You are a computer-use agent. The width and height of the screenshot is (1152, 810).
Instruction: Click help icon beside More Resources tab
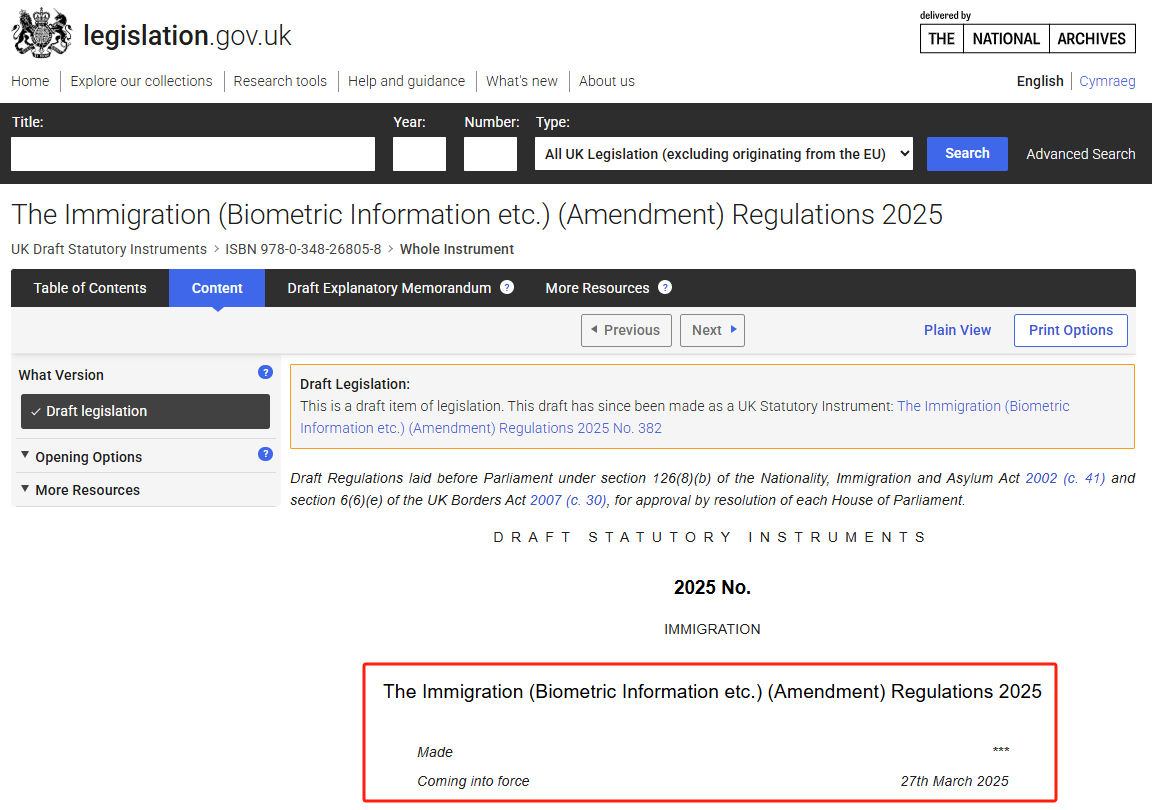[665, 288]
